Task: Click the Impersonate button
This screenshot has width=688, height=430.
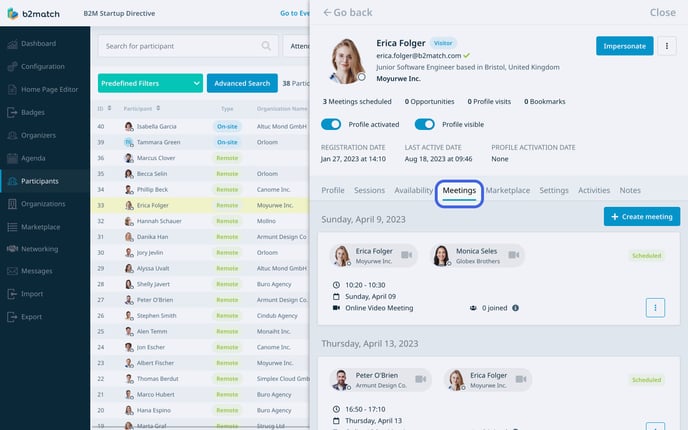Action: pos(624,46)
